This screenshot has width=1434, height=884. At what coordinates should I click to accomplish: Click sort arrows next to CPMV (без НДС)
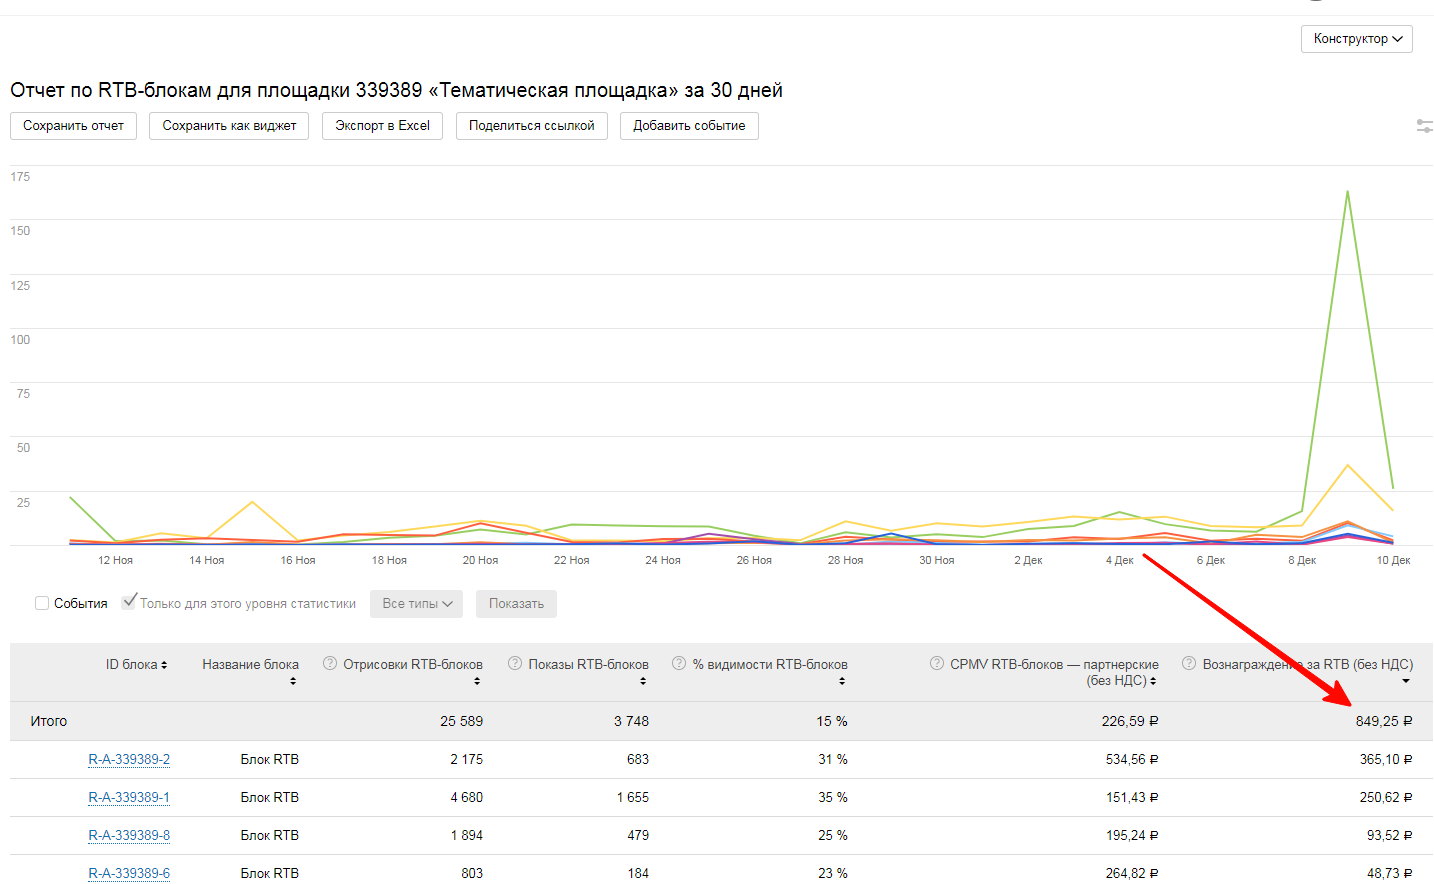point(1153,681)
